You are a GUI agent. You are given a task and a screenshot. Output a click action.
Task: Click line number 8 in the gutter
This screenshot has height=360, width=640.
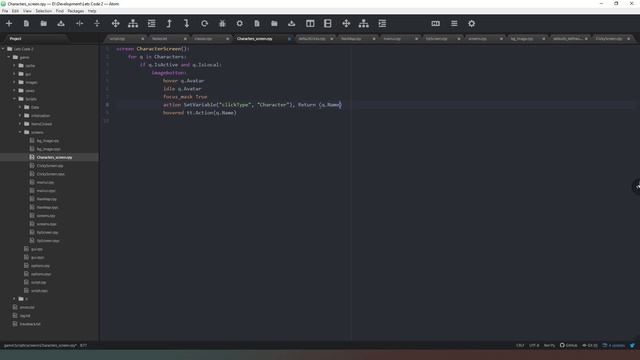(x=107, y=105)
